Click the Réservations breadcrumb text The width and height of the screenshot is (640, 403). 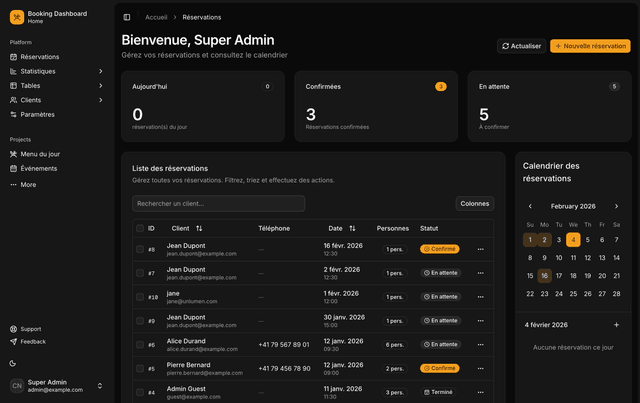pyautogui.click(x=202, y=17)
